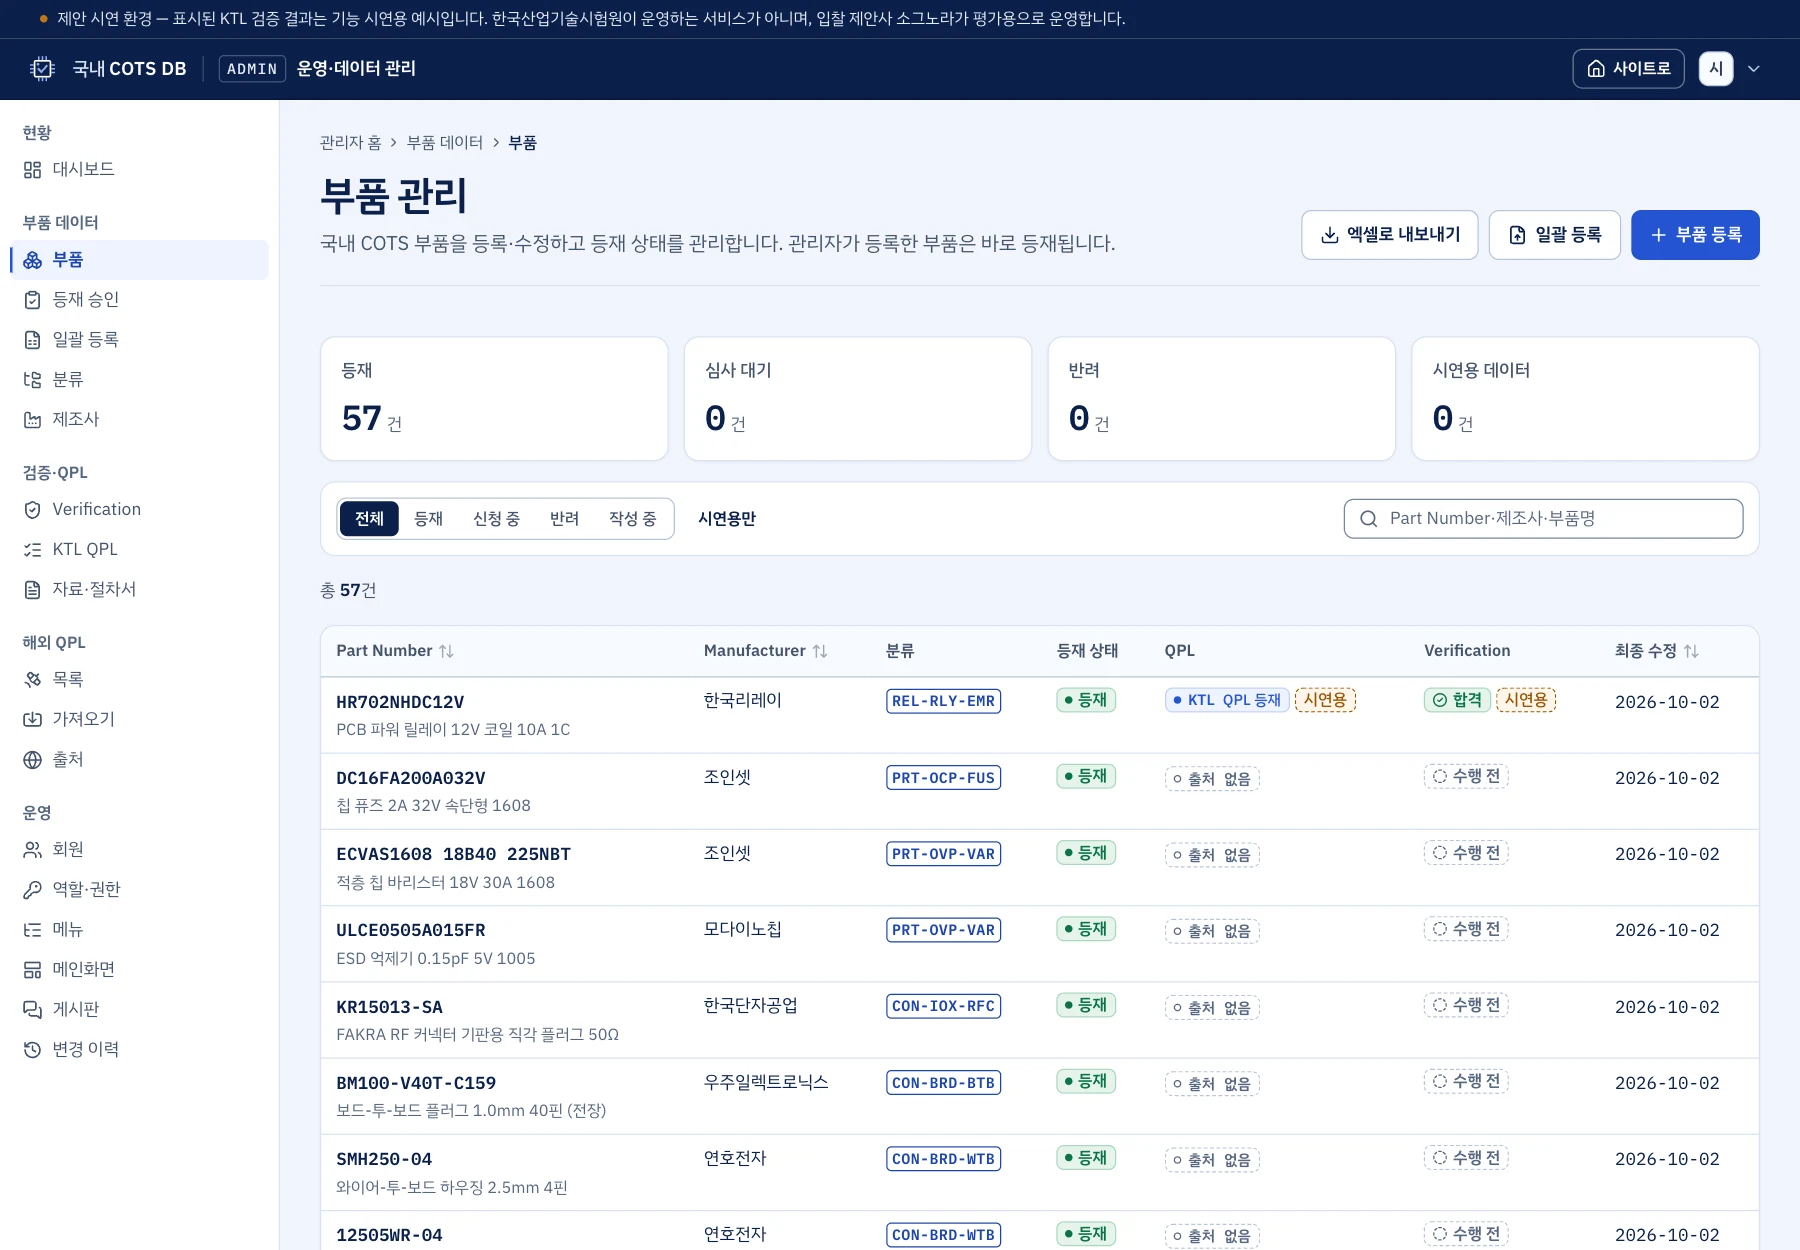Open part KR15013-SA
Image resolution: width=1800 pixels, height=1250 pixels.
click(389, 1007)
